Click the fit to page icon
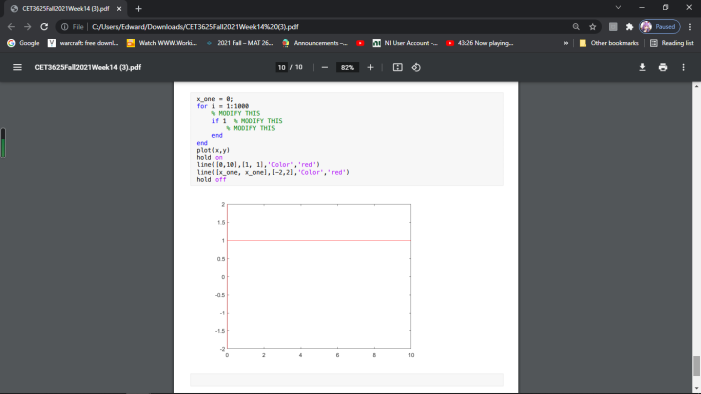This screenshot has height=394, width=701. [397, 67]
